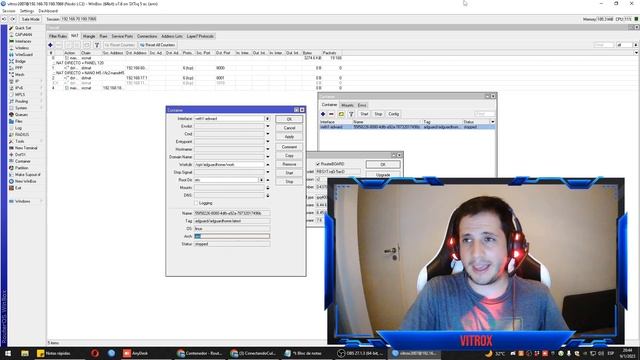Click Remove button in Container dialog

[289, 164]
